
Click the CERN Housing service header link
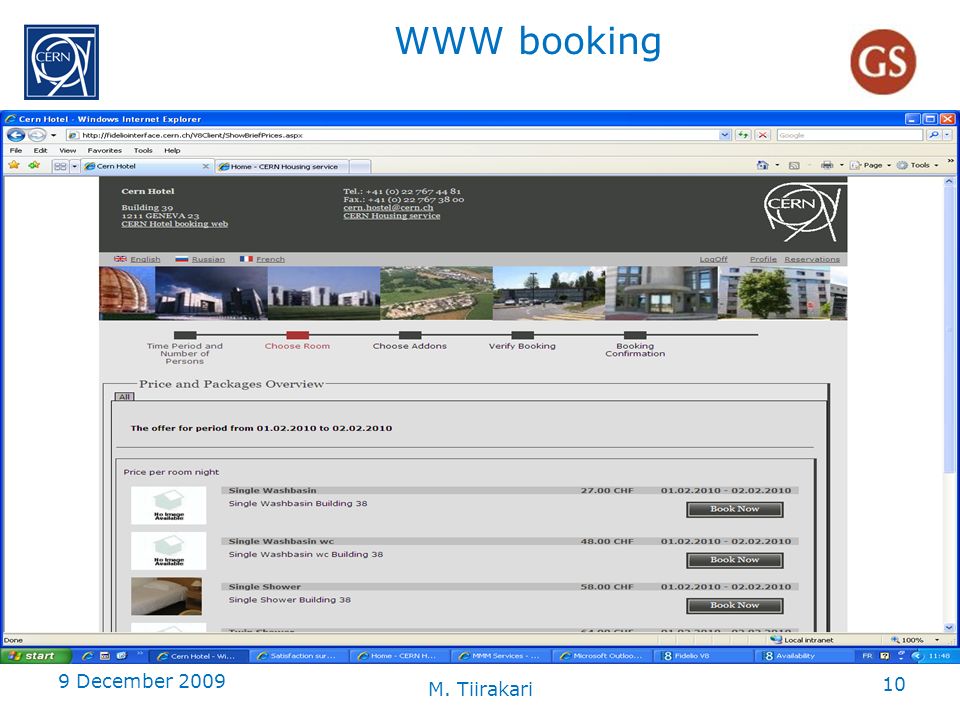point(392,216)
